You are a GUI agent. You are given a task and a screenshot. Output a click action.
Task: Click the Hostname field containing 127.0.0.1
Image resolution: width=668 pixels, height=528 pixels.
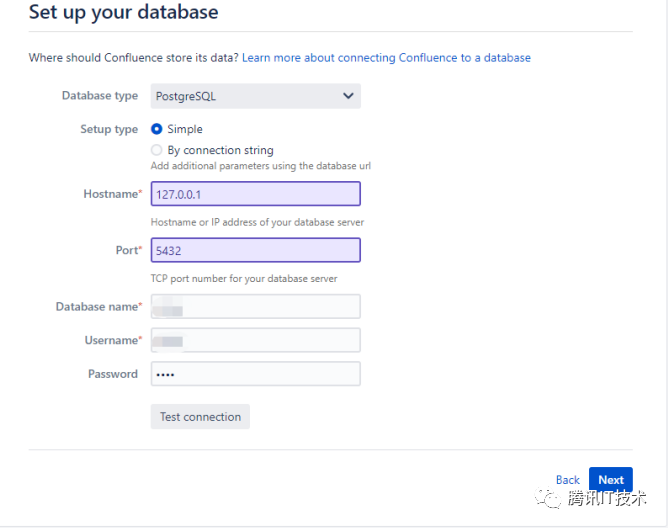click(x=255, y=194)
